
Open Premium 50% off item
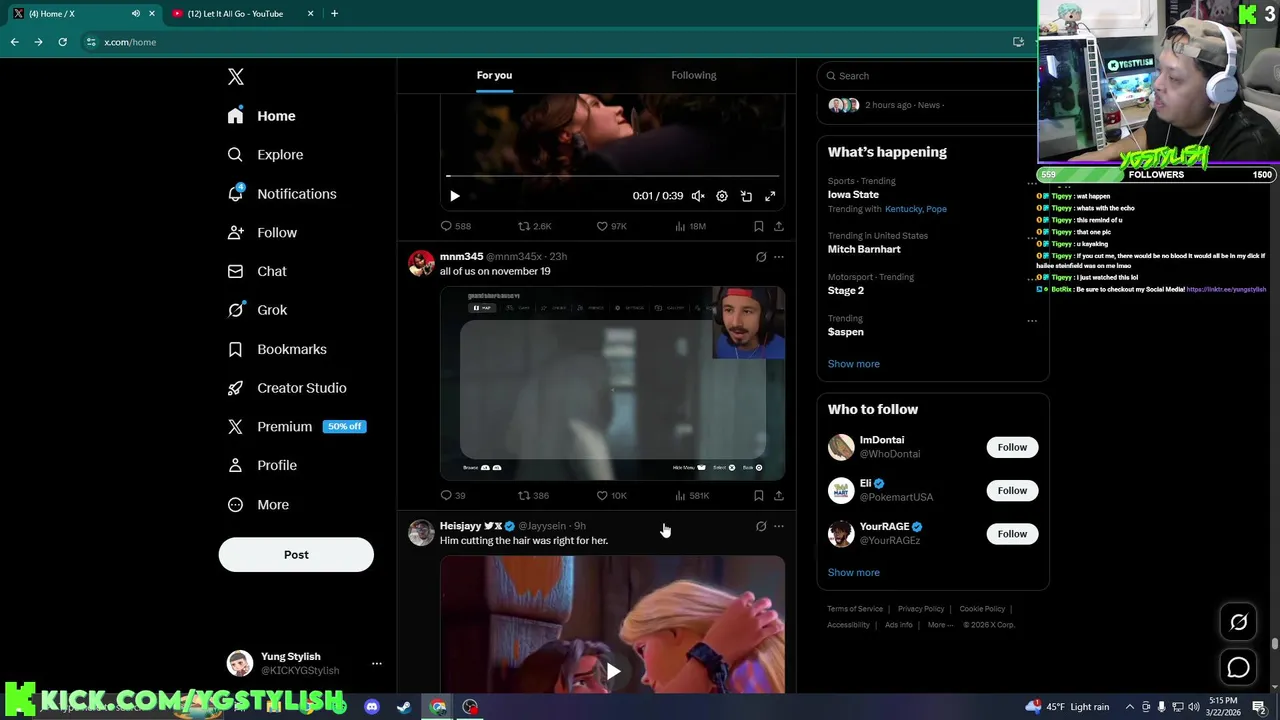point(297,427)
